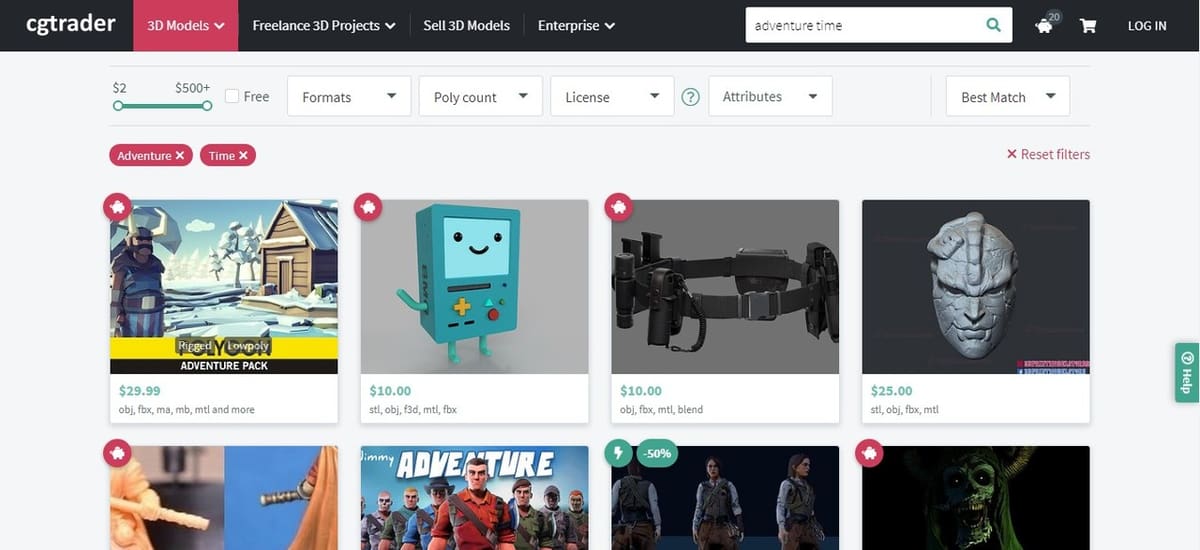Click the cgtrader logo
The image size is (1200, 550).
point(70,24)
